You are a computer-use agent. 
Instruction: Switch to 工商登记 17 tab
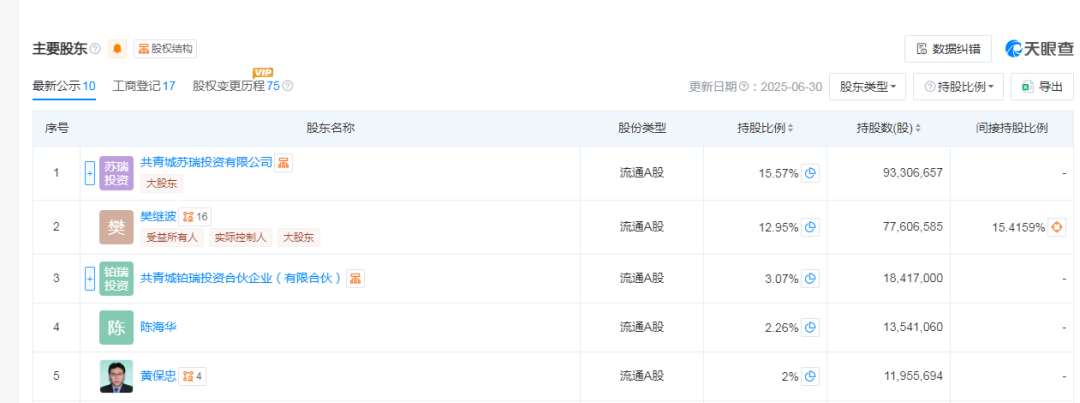[144, 86]
